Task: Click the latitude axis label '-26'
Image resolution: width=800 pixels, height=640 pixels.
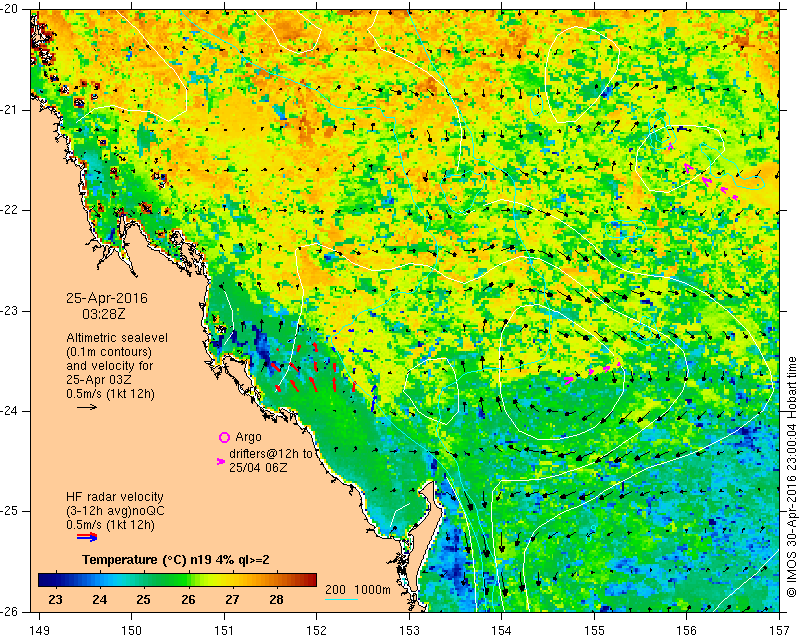Action: 9,612
